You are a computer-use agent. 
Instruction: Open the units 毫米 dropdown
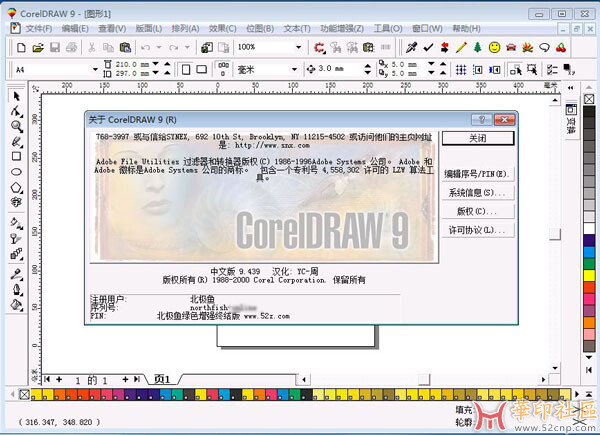coord(294,70)
